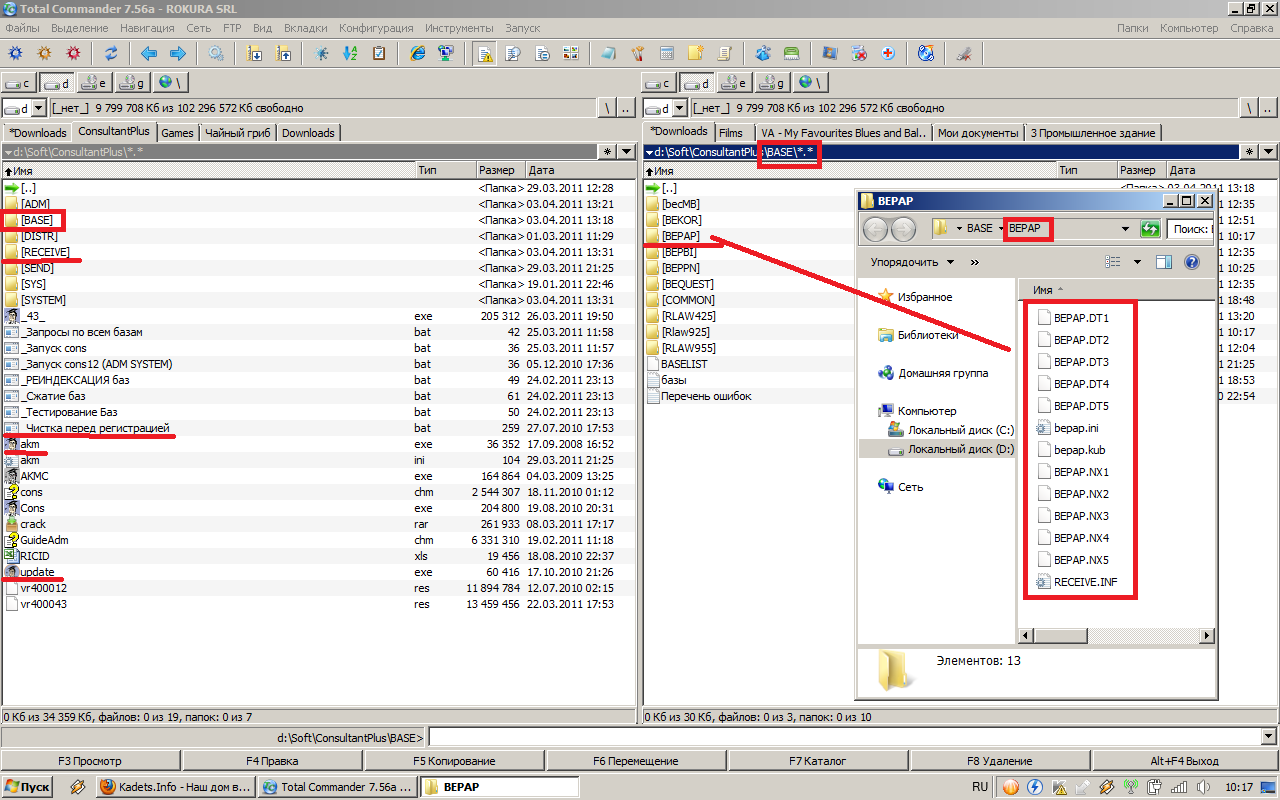Click the red cross medical toolbar icon

(x=888, y=53)
